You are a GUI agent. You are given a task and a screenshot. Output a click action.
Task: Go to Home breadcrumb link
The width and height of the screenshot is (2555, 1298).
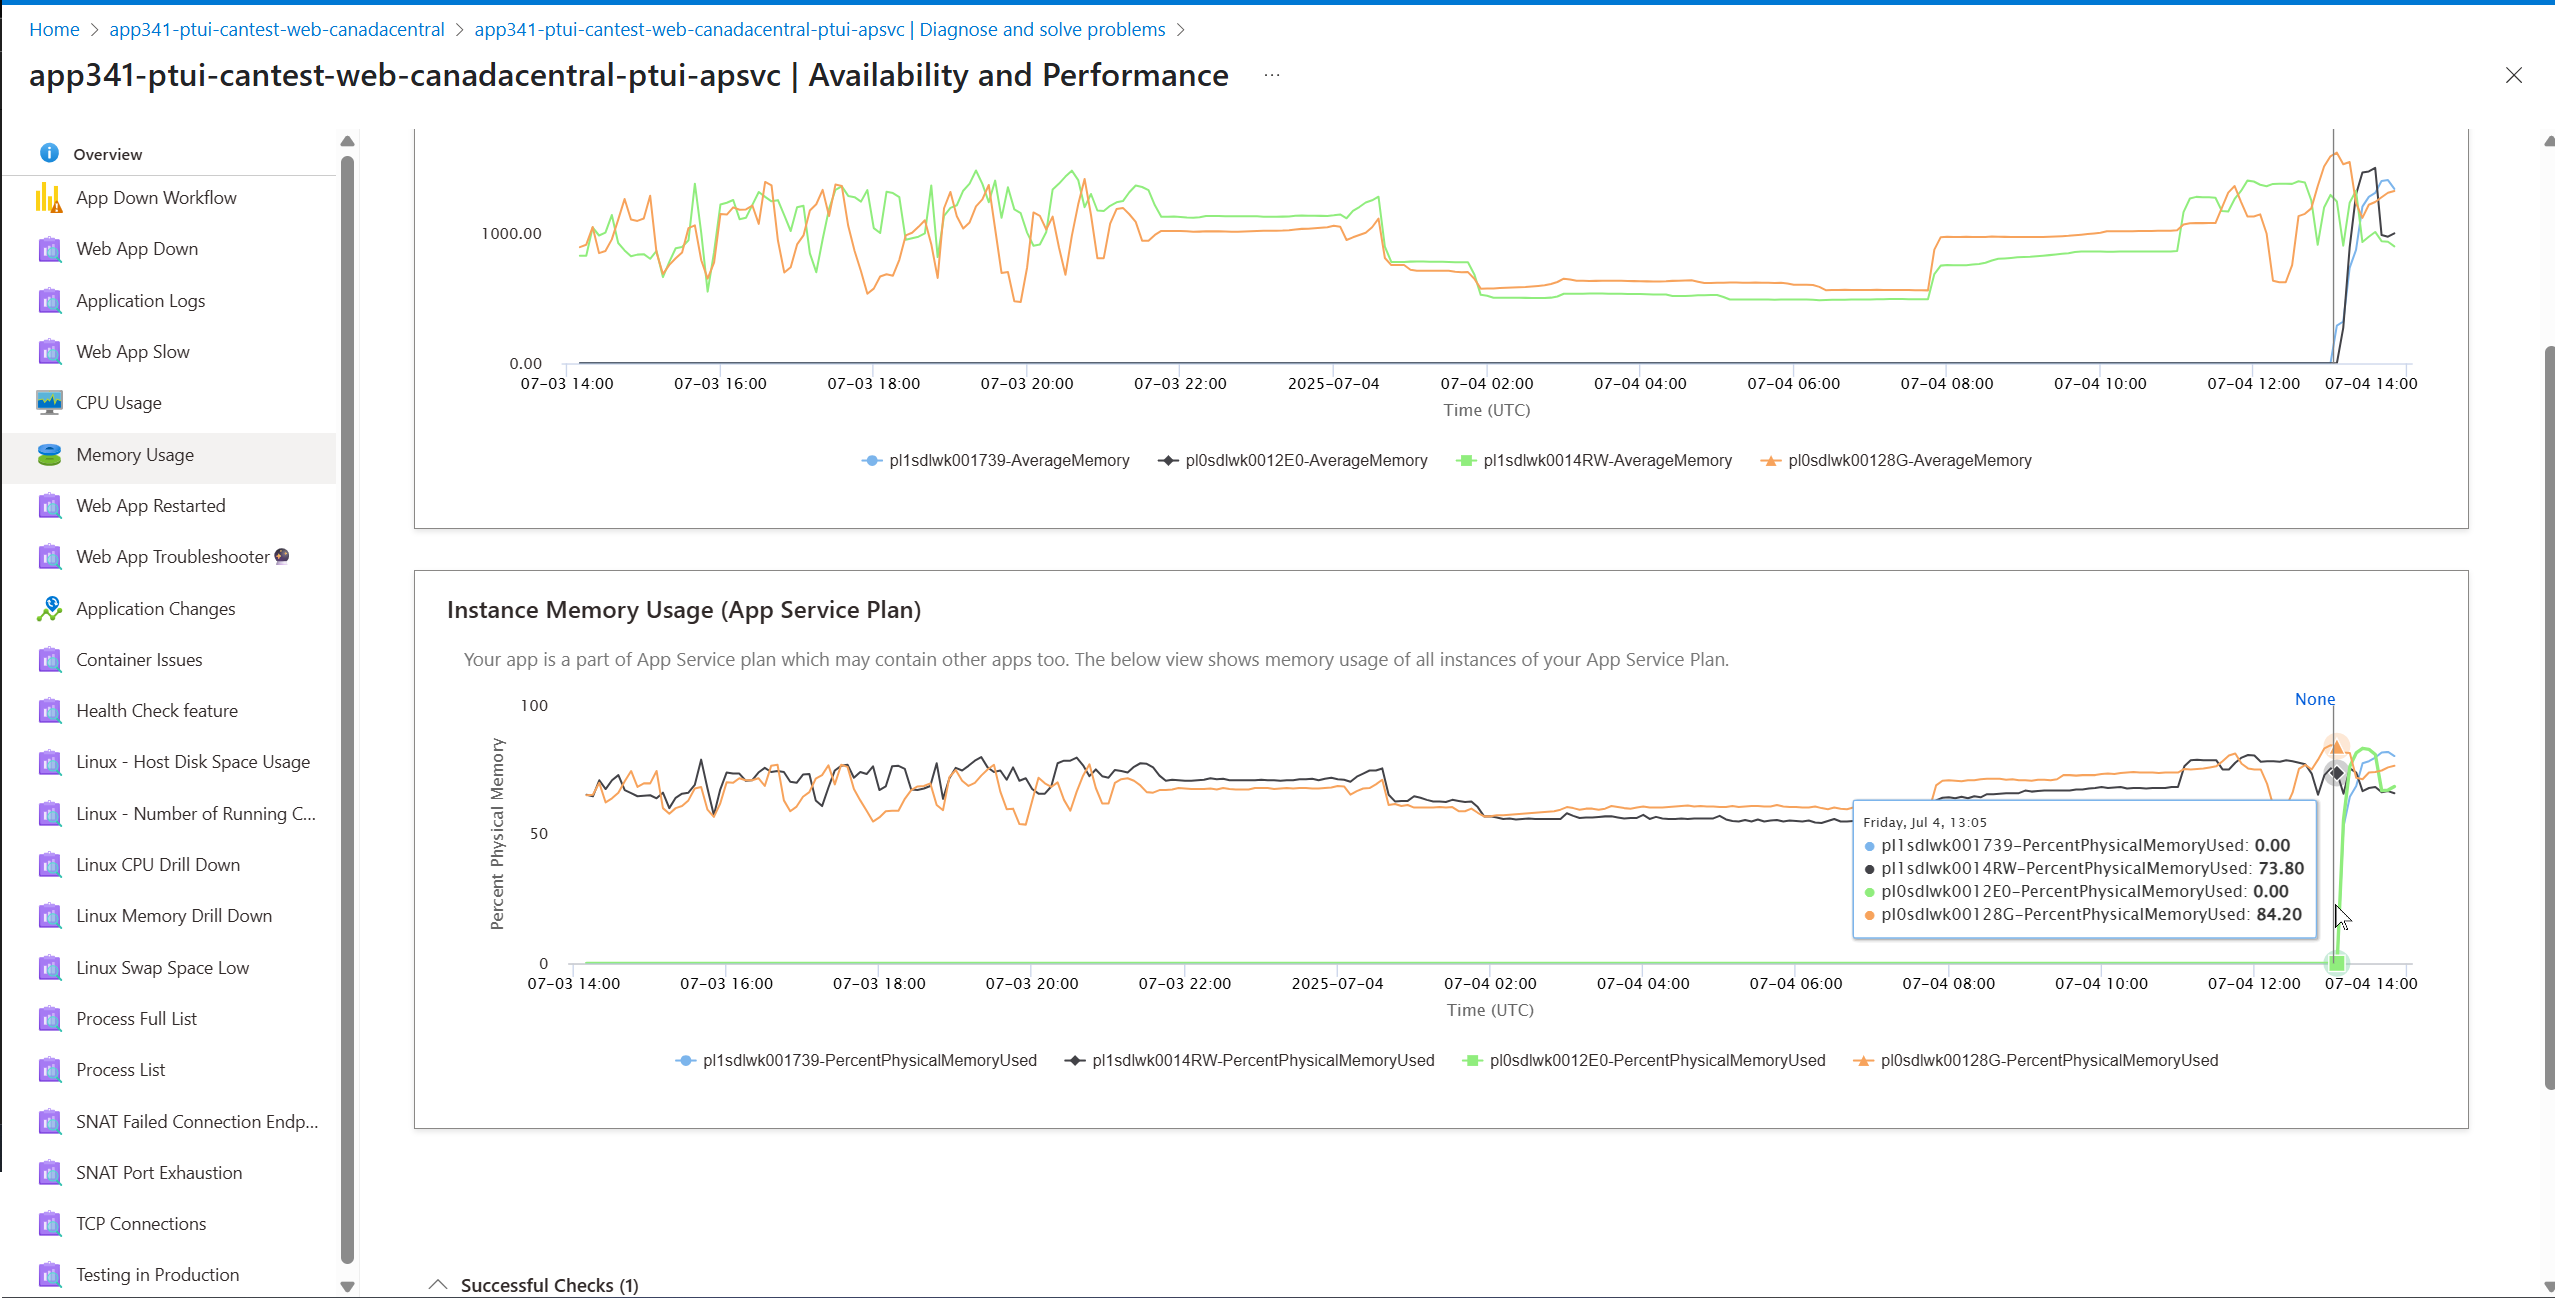54,29
